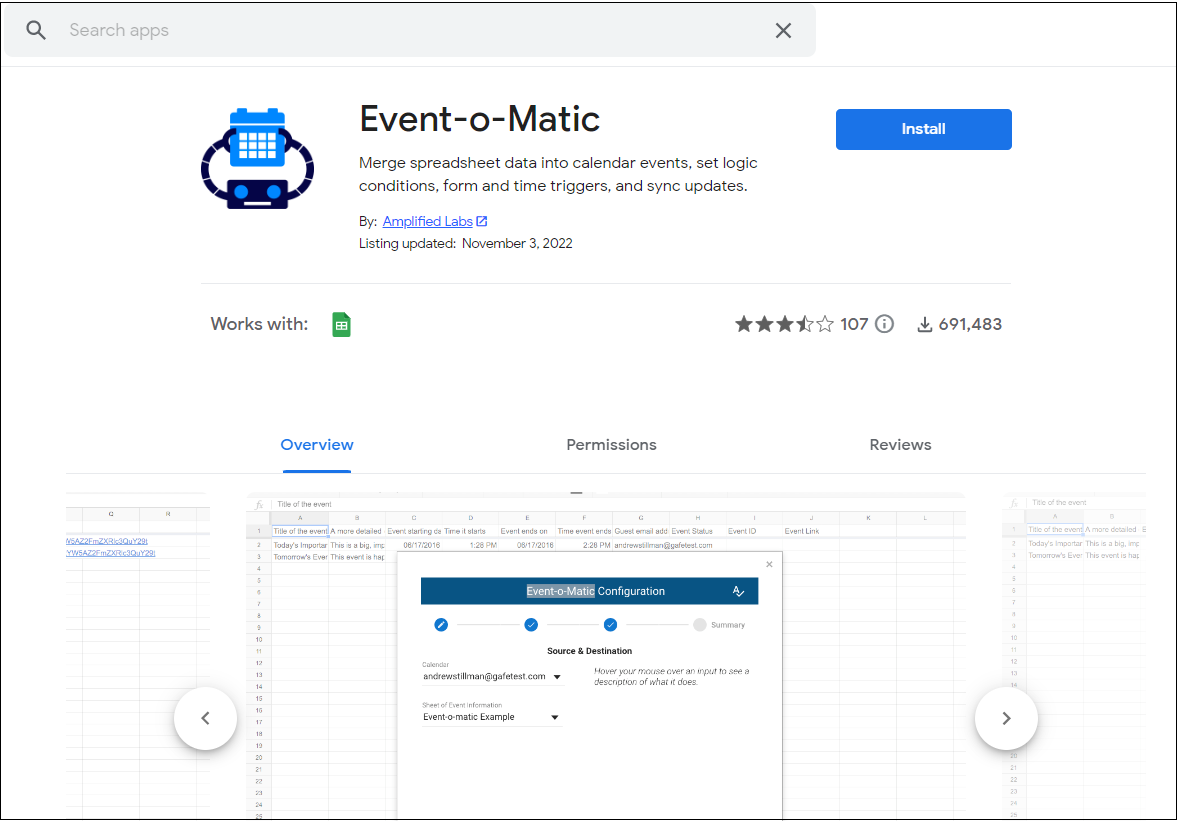The height and width of the screenshot is (821, 1177).
Task: Open the Reviews tab
Action: coord(899,444)
